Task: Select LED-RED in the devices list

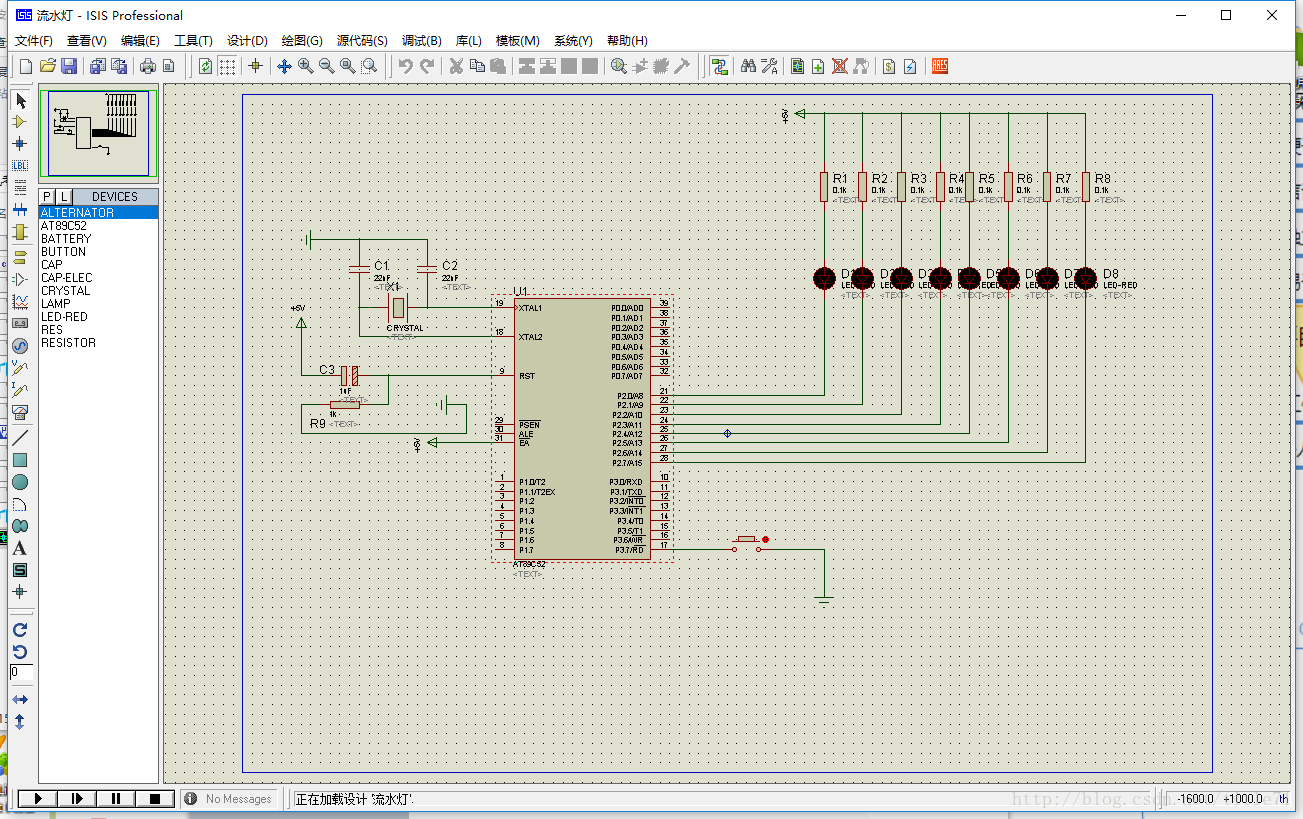Action: [x=98, y=317]
